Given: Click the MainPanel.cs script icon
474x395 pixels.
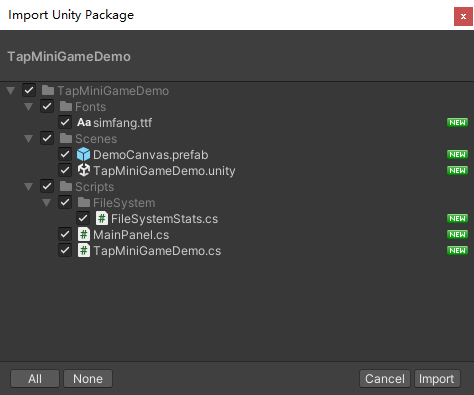Looking at the screenshot, I should coord(84,234).
